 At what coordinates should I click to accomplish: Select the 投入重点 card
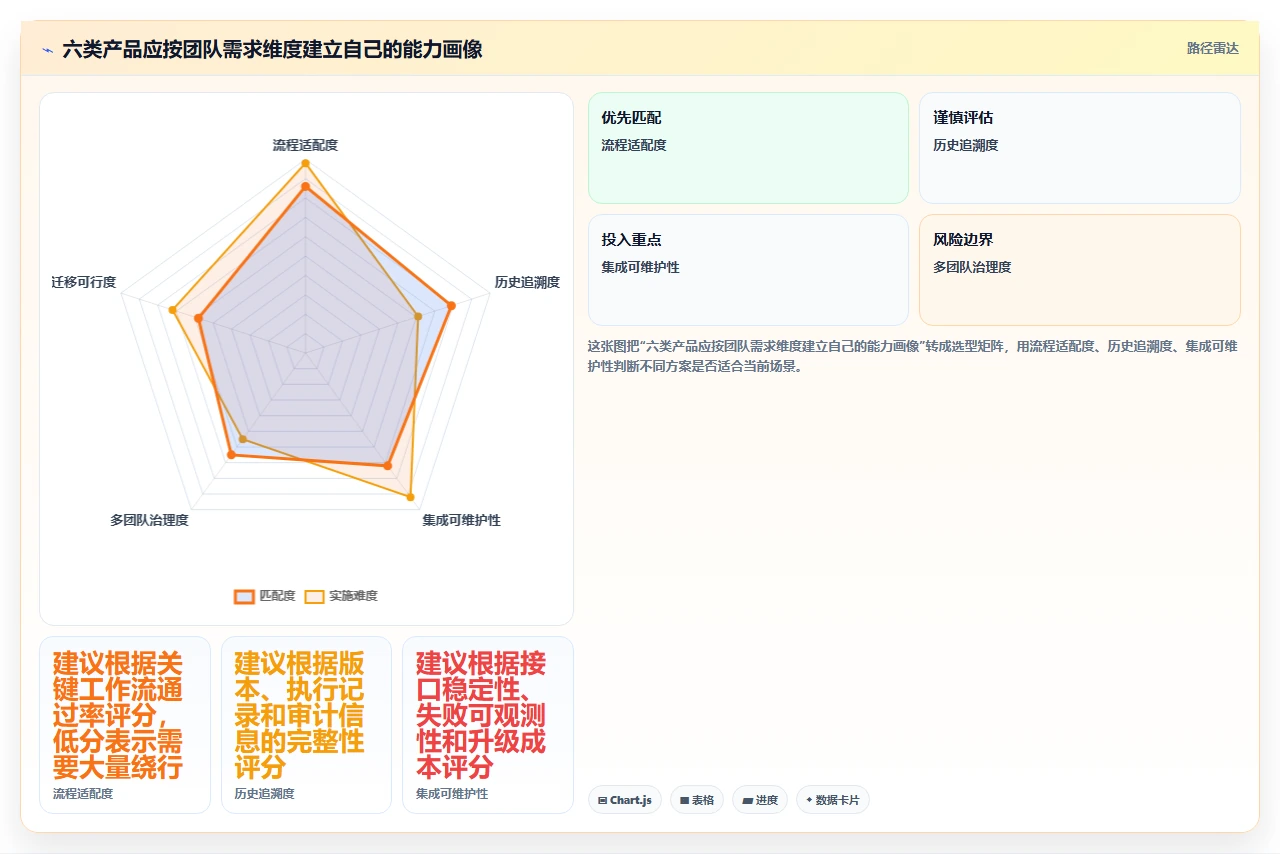point(748,270)
